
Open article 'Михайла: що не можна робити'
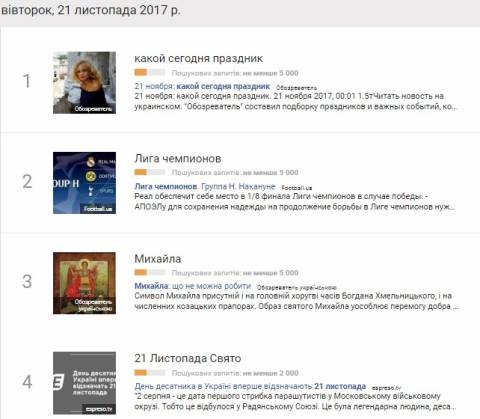(x=193, y=286)
